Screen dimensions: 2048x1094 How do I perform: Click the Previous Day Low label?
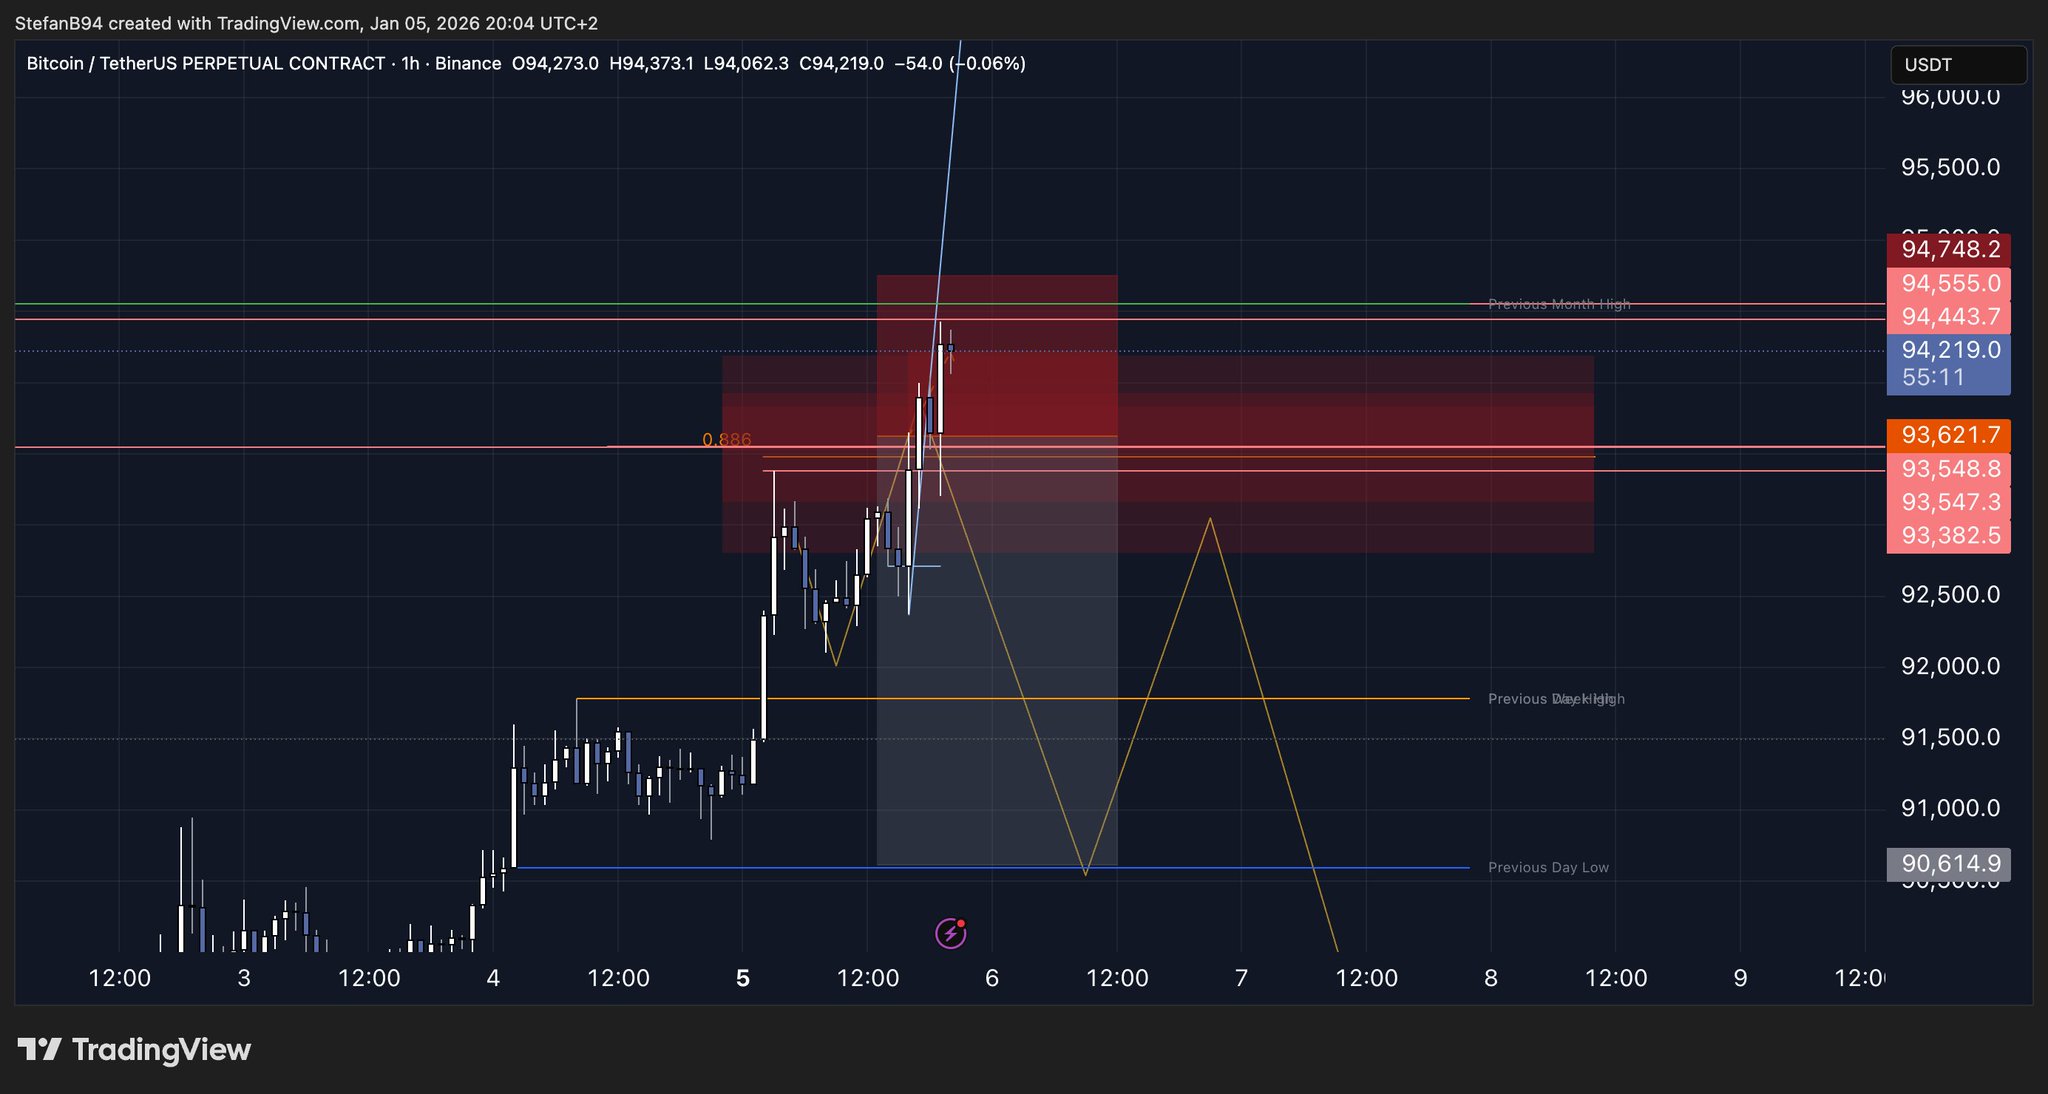(x=1548, y=868)
